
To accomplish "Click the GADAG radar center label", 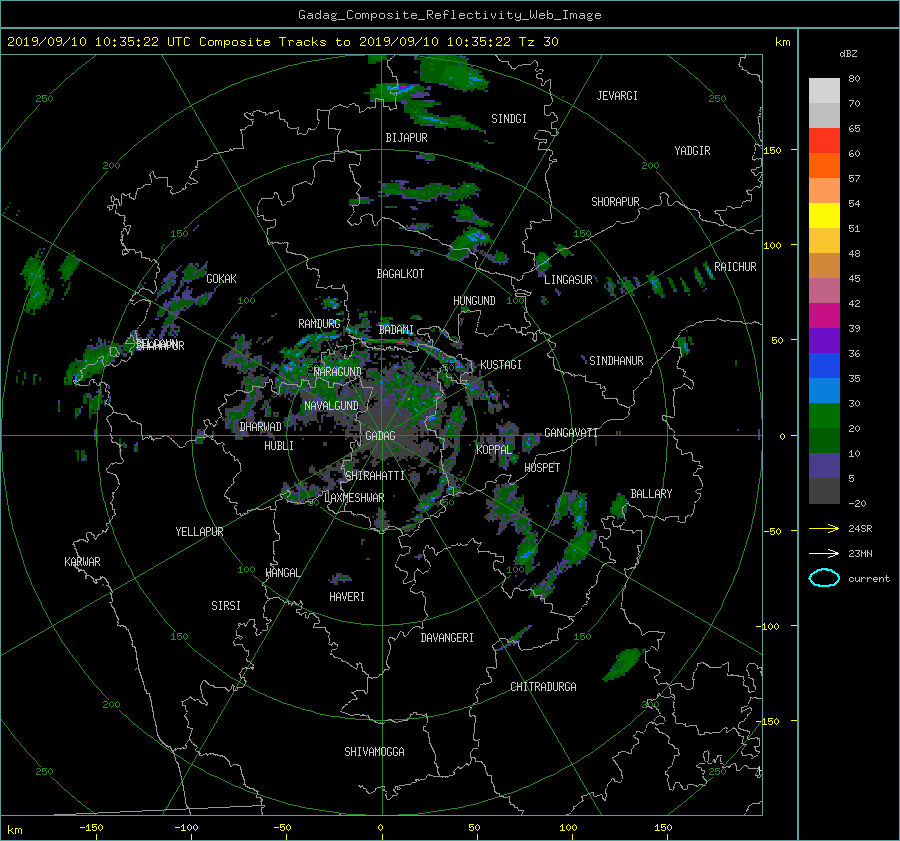I will (x=380, y=436).
